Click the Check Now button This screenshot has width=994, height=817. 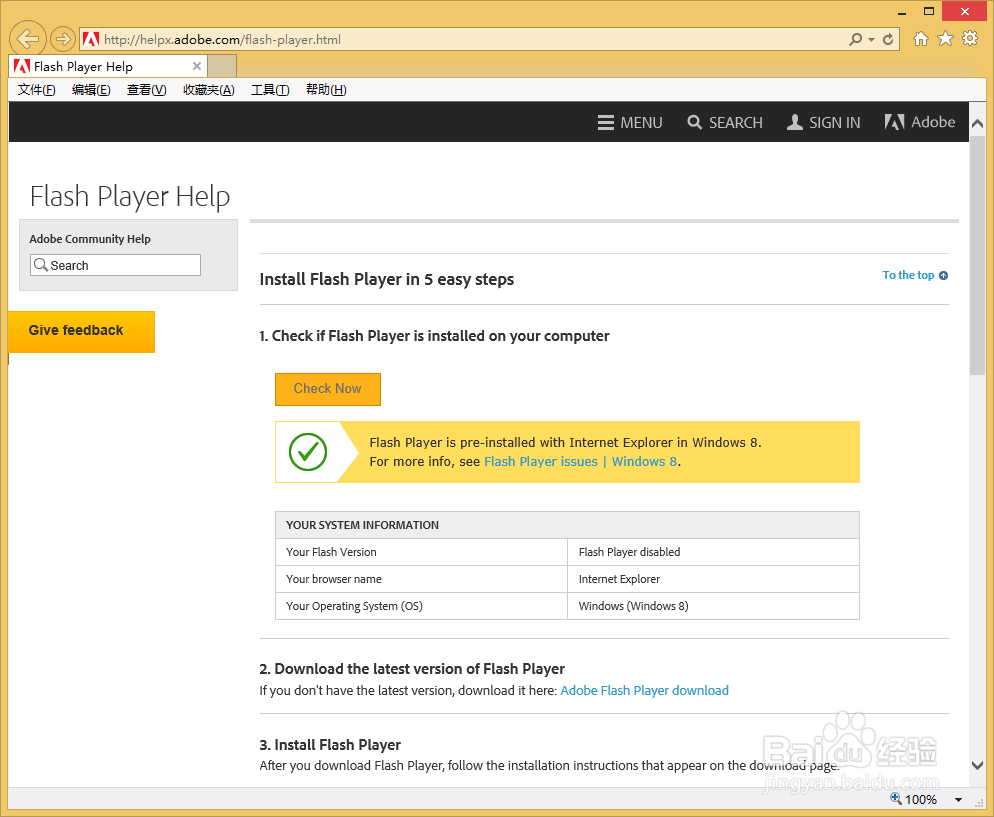(328, 389)
